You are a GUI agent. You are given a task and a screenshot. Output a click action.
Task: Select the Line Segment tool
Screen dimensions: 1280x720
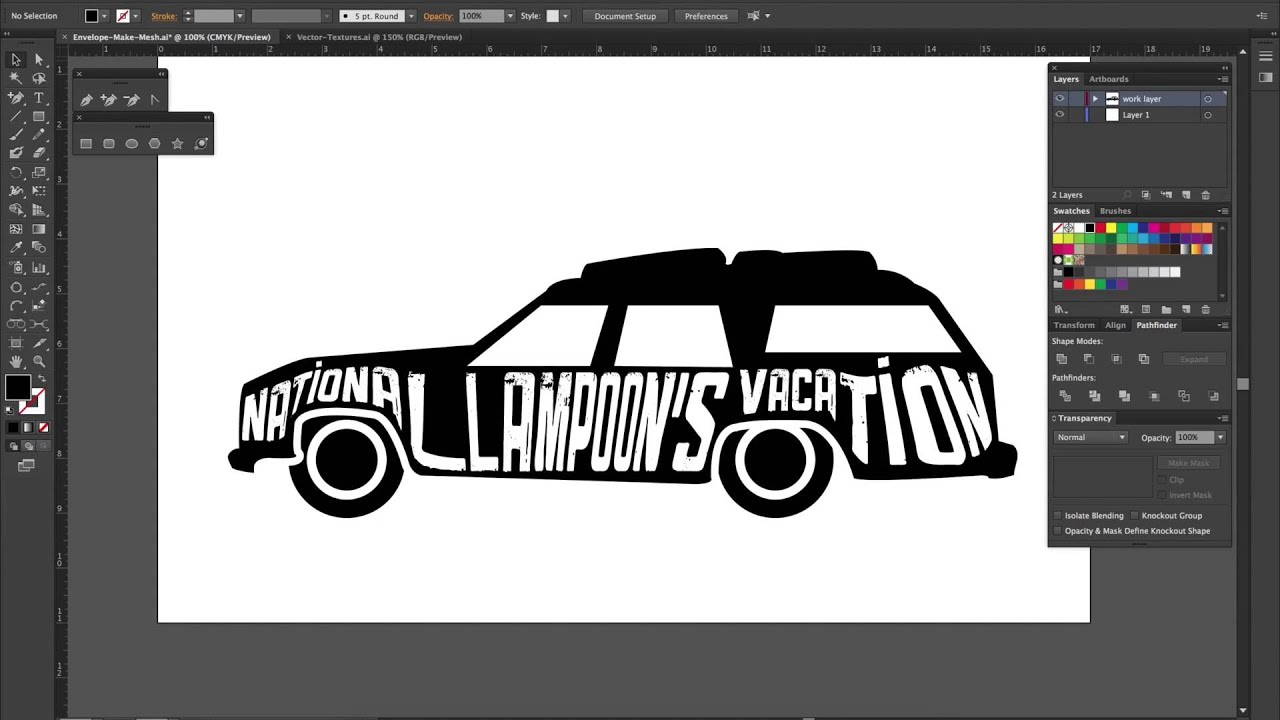point(16,116)
